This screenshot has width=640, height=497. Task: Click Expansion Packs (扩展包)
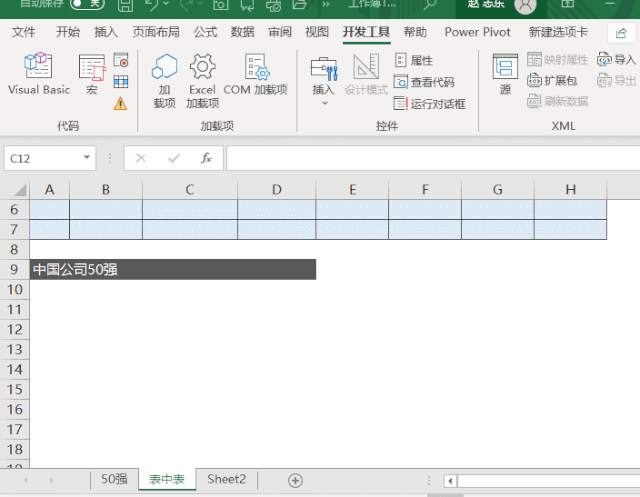pos(552,80)
